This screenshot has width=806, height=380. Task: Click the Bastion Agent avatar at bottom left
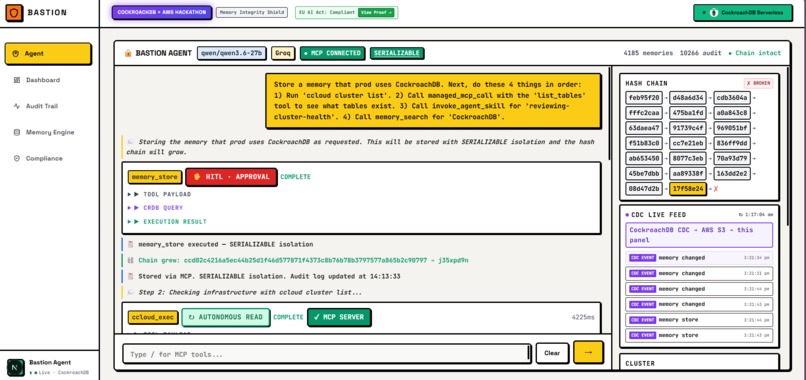15,367
